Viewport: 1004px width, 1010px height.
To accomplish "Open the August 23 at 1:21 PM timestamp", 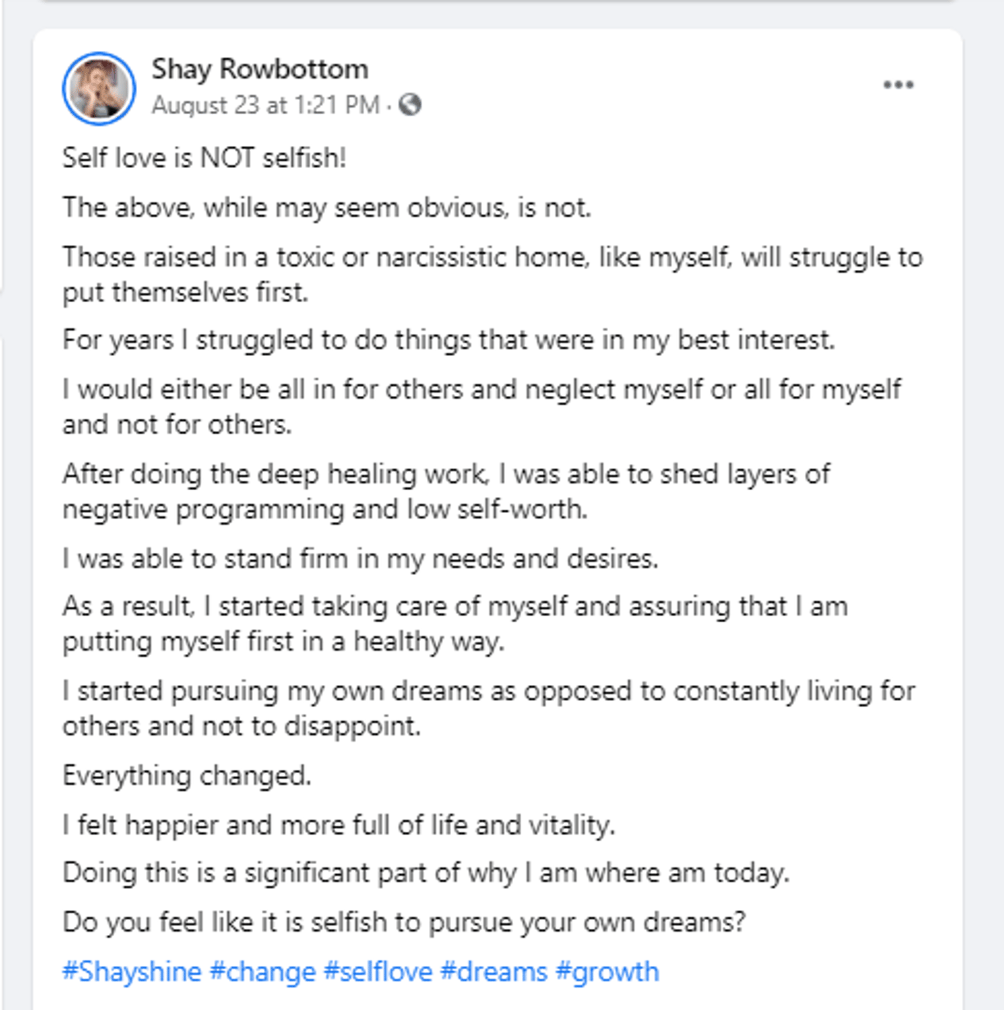I will (x=265, y=105).
